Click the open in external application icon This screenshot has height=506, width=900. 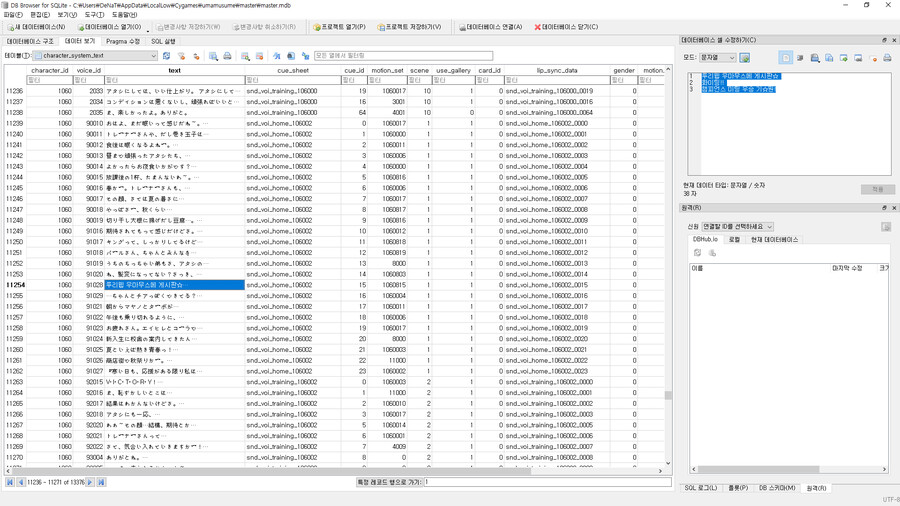[858, 58]
